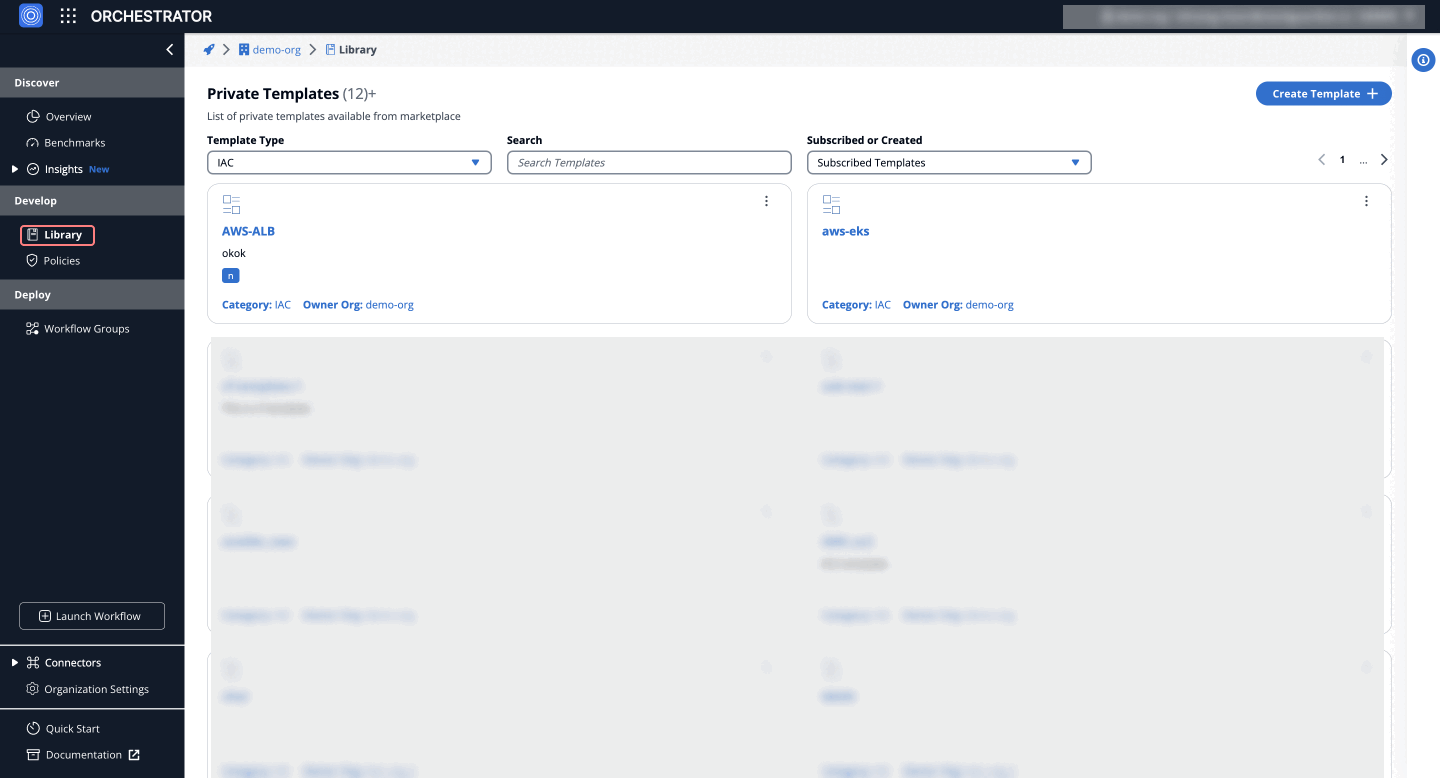
Task: Open the aws-eks template
Action: (x=845, y=231)
